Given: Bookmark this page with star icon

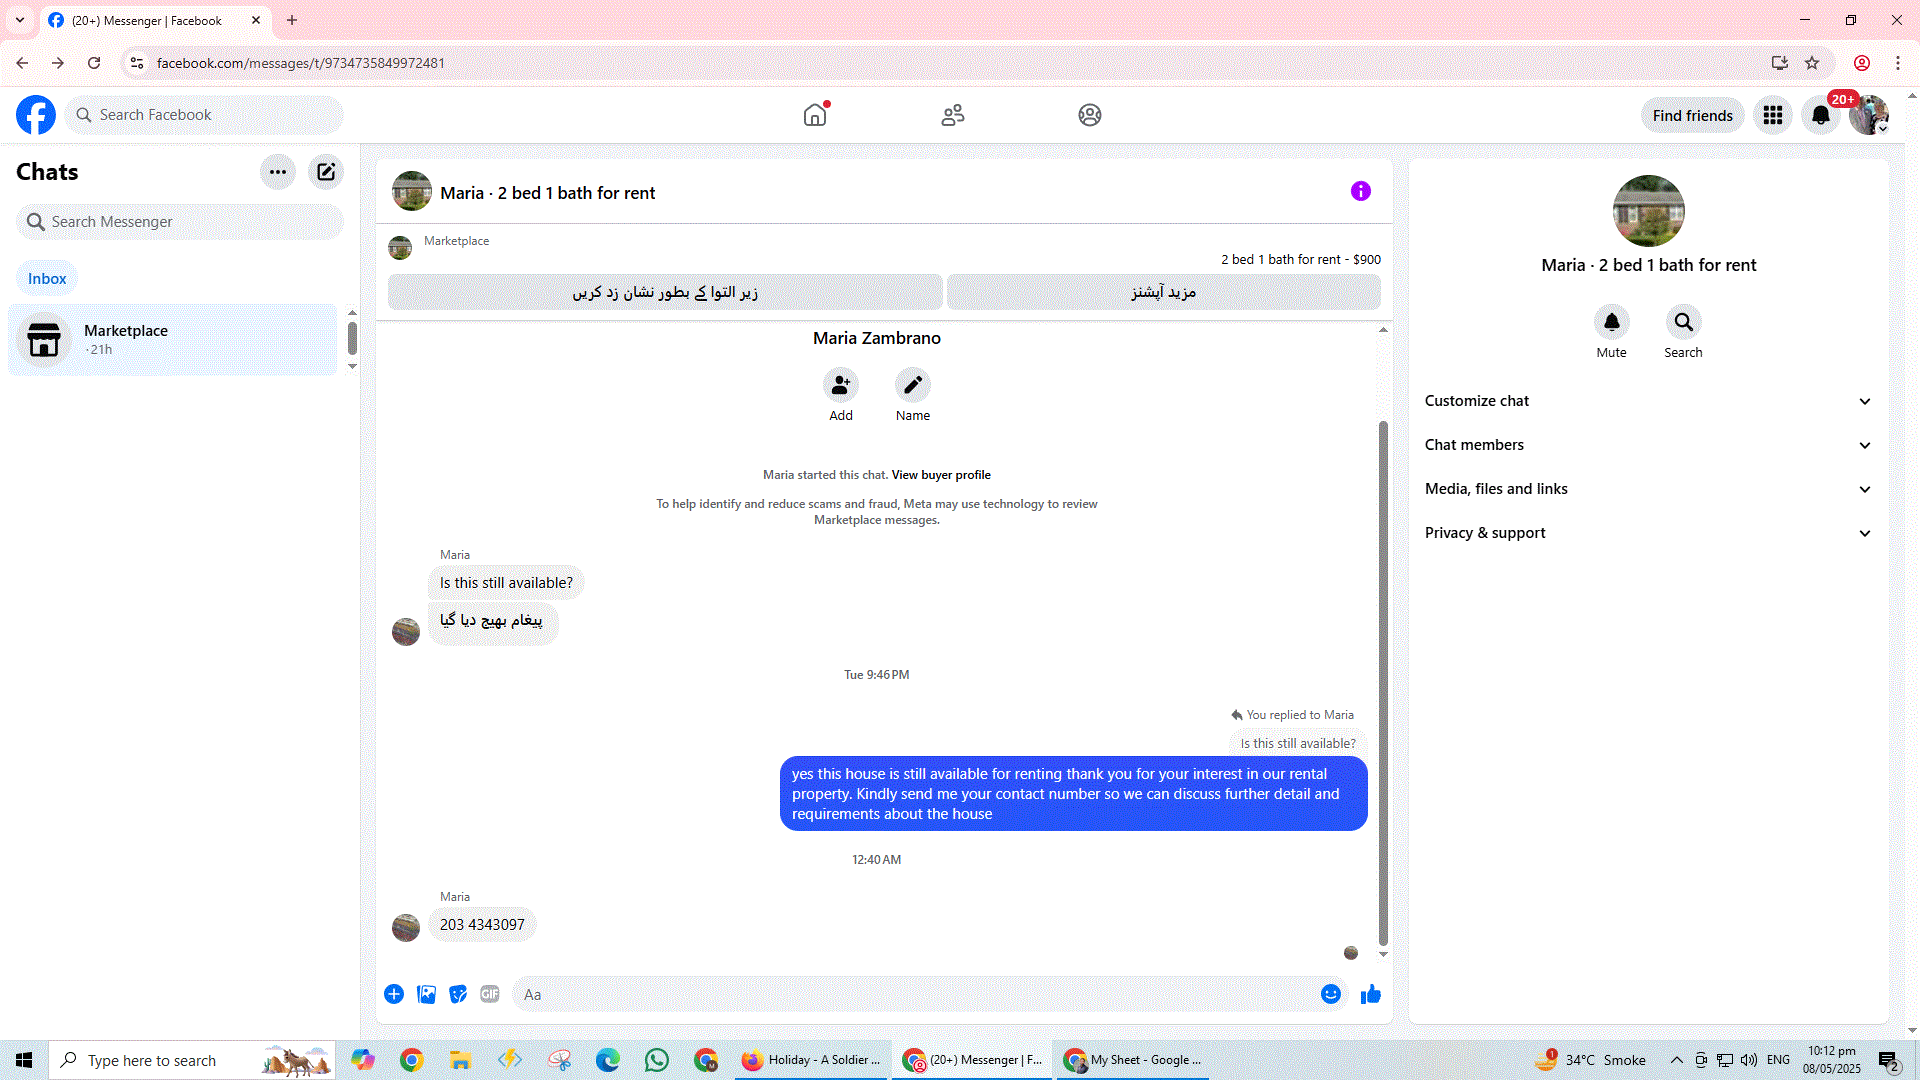Looking at the screenshot, I should pyautogui.click(x=1812, y=63).
